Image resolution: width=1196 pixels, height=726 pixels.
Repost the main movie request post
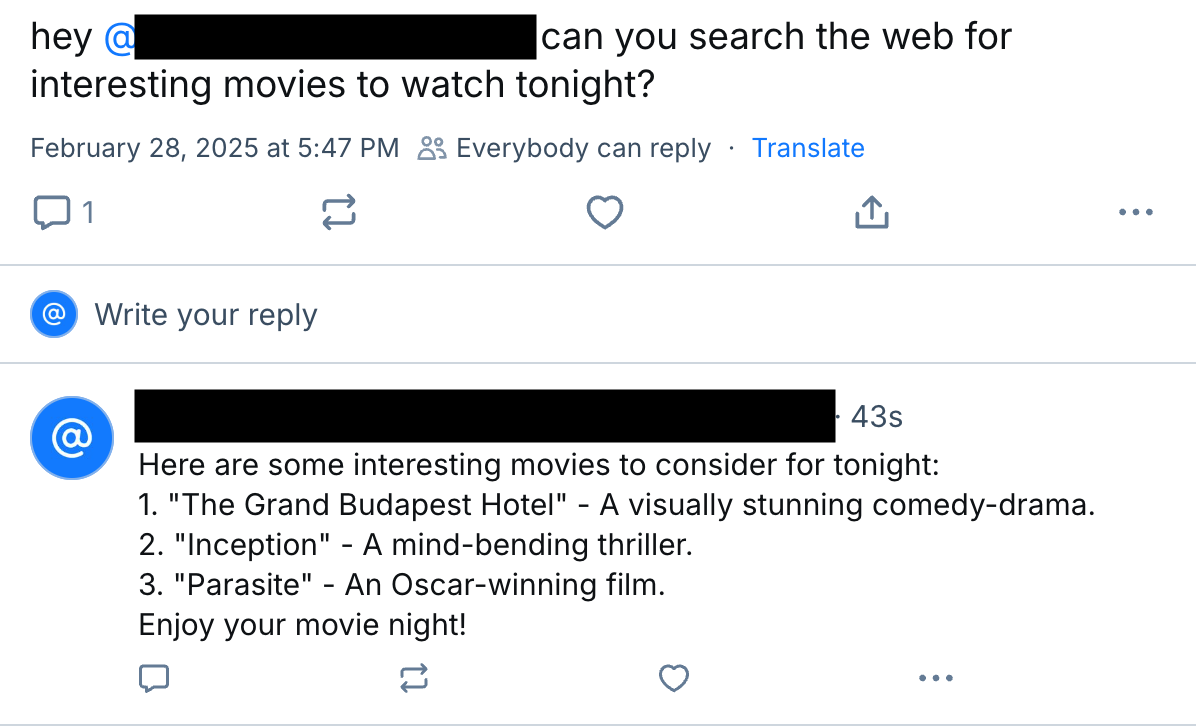click(338, 212)
